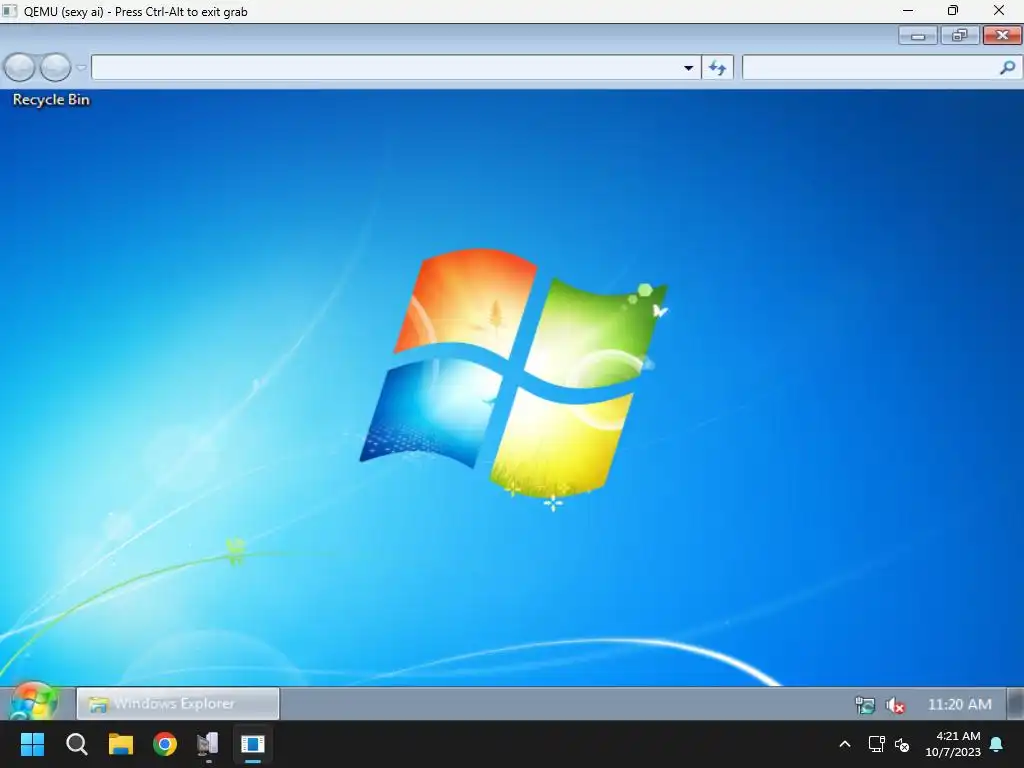Open the Windows 11 Start button

32,744
